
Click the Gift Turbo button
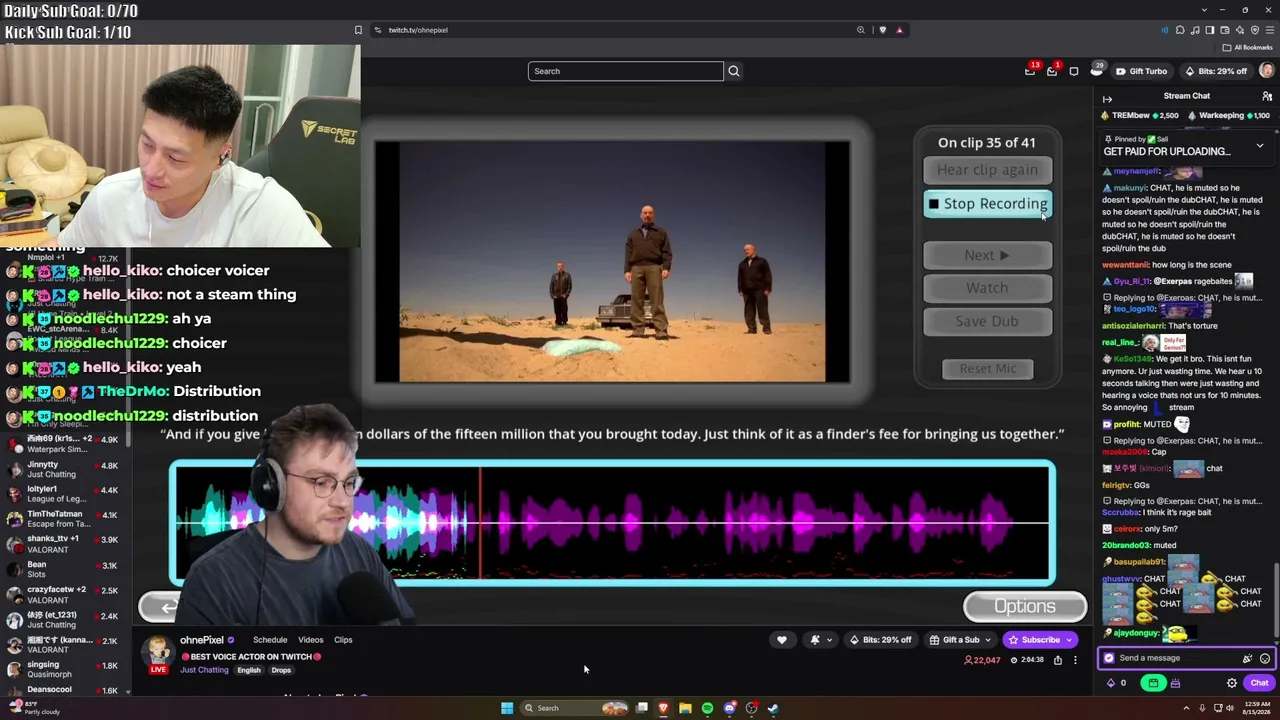1141,71
